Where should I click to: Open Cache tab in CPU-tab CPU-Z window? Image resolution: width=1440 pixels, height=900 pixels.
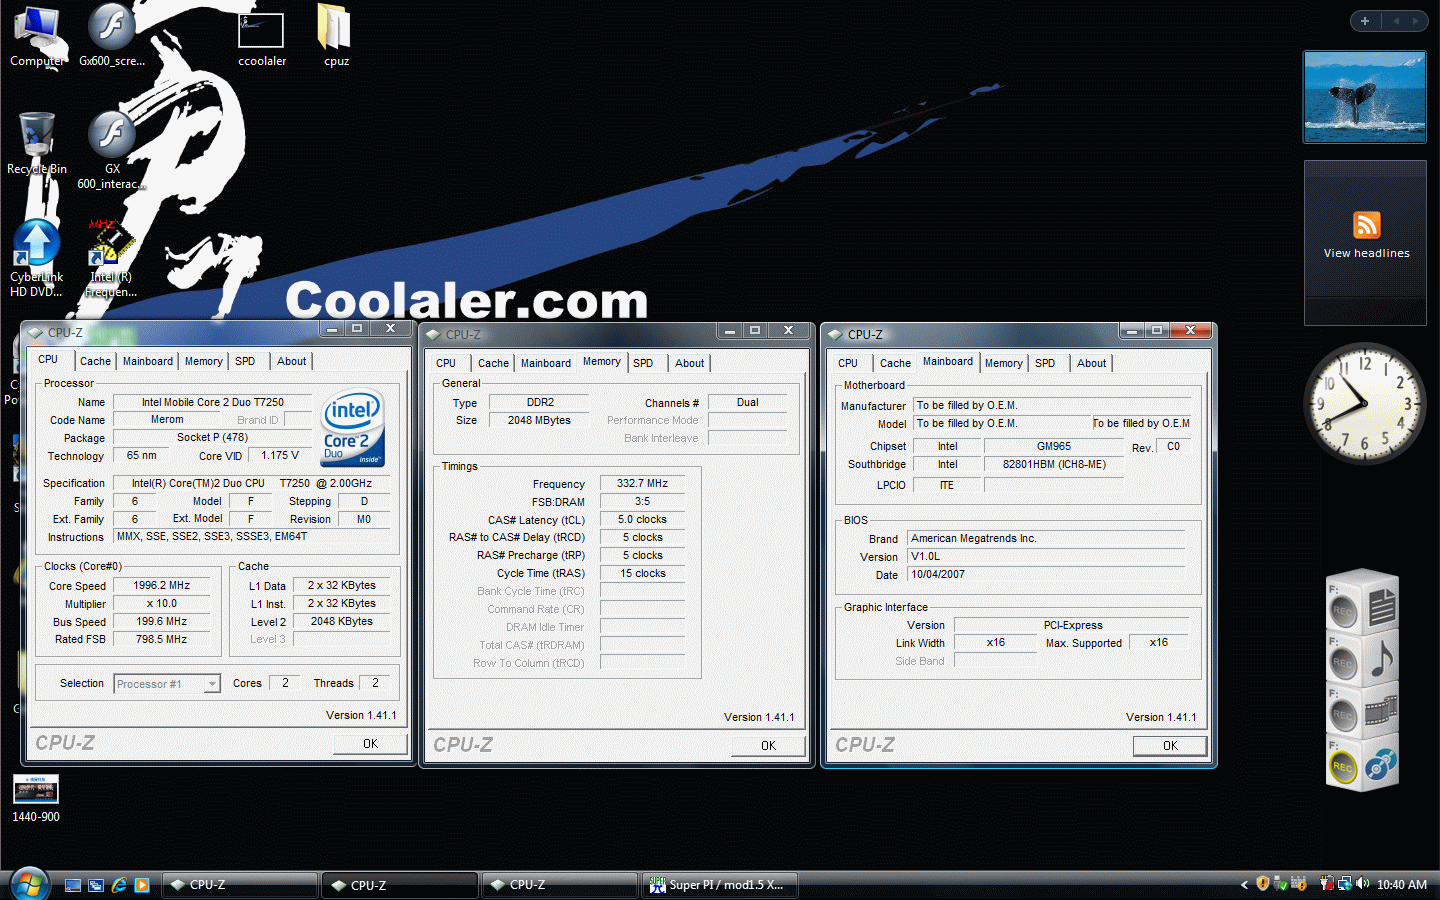(x=95, y=362)
